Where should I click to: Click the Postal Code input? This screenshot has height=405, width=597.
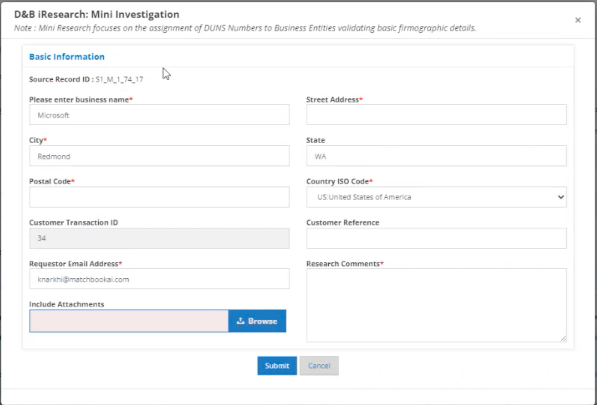click(x=159, y=197)
